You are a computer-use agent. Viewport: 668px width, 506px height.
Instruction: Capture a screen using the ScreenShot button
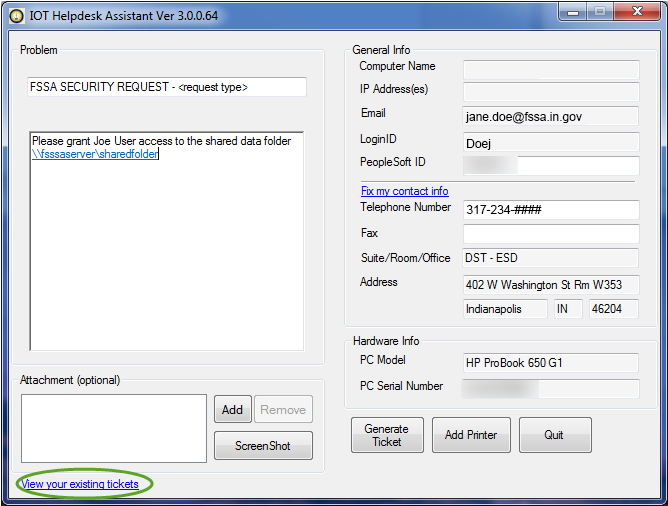pyautogui.click(x=263, y=445)
